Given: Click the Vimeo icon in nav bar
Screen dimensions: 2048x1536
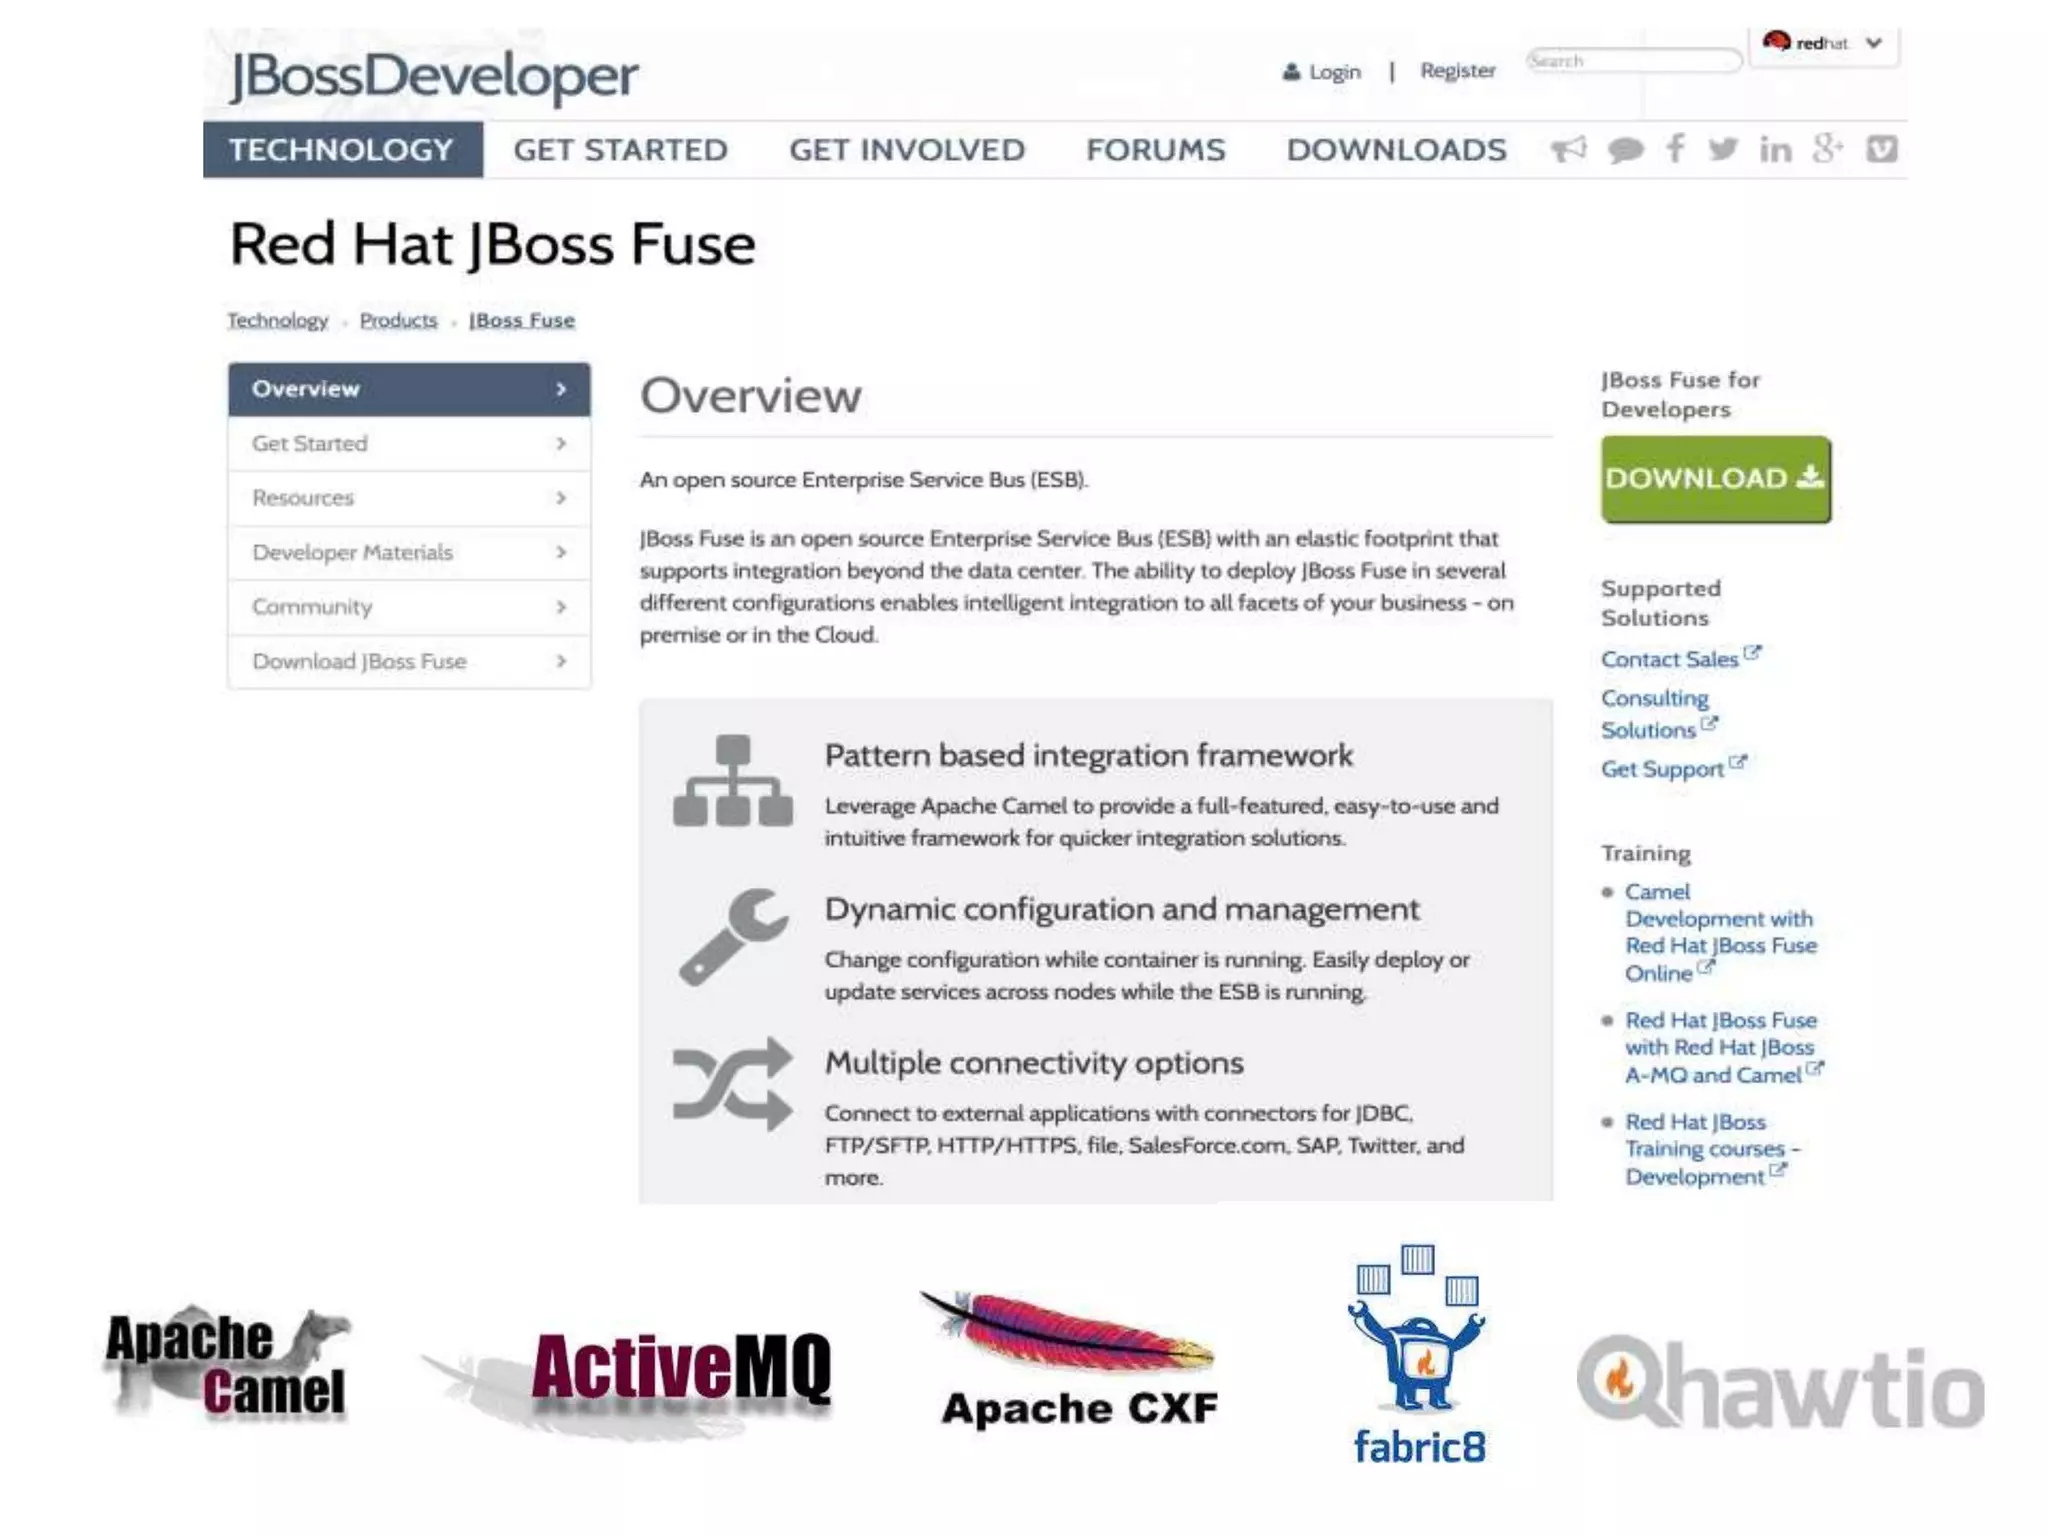Looking at the screenshot, I should (x=1881, y=150).
